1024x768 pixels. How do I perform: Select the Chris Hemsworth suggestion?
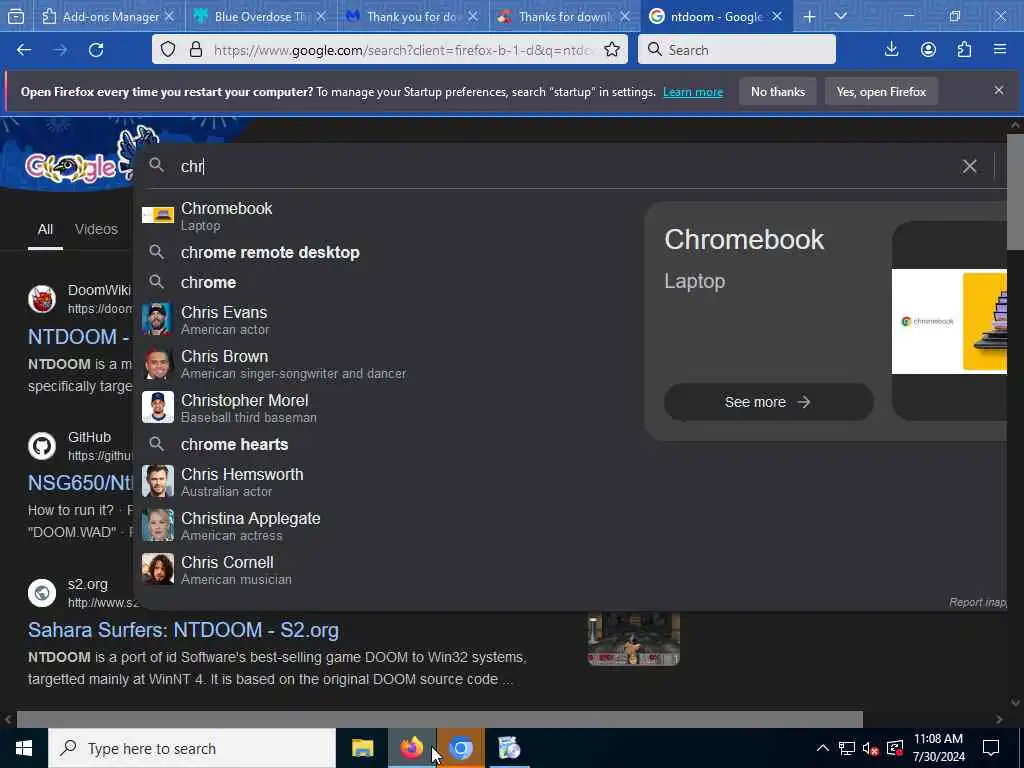coord(387,482)
